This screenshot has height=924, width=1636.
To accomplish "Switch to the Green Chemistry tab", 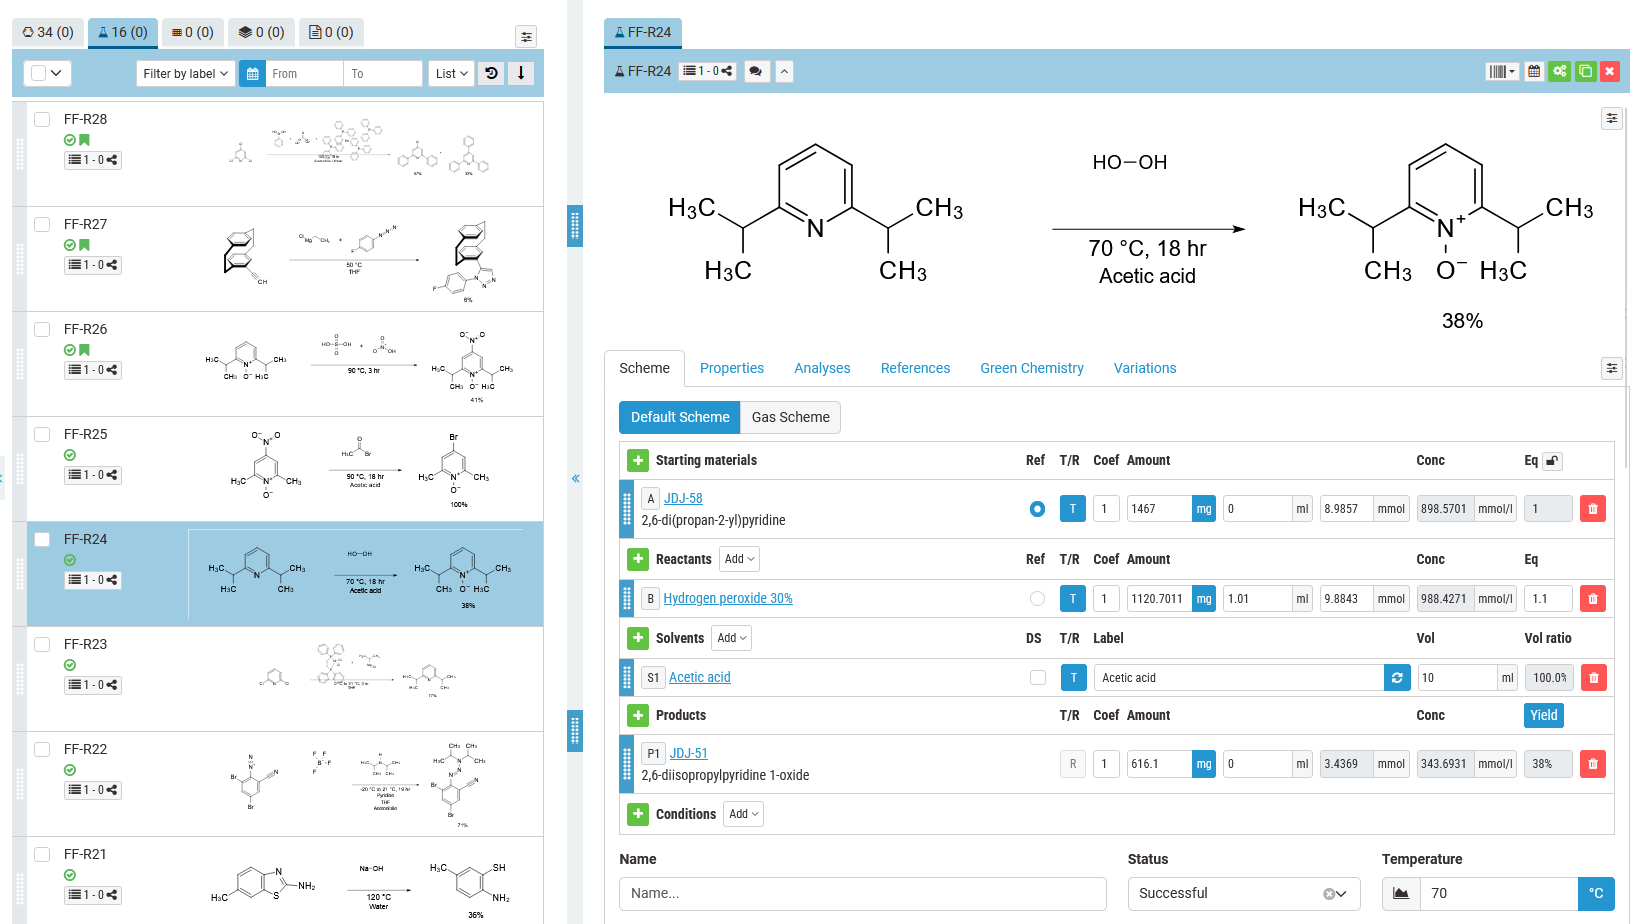I will pos(1031,368).
